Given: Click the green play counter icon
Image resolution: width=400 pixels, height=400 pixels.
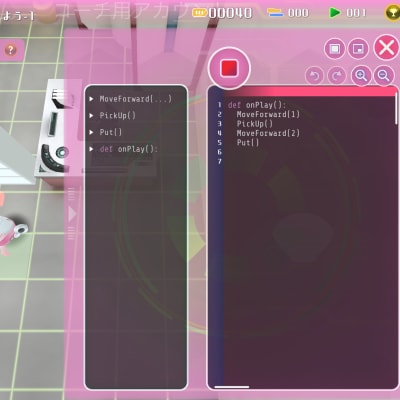Looking at the screenshot, I should [335, 13].
